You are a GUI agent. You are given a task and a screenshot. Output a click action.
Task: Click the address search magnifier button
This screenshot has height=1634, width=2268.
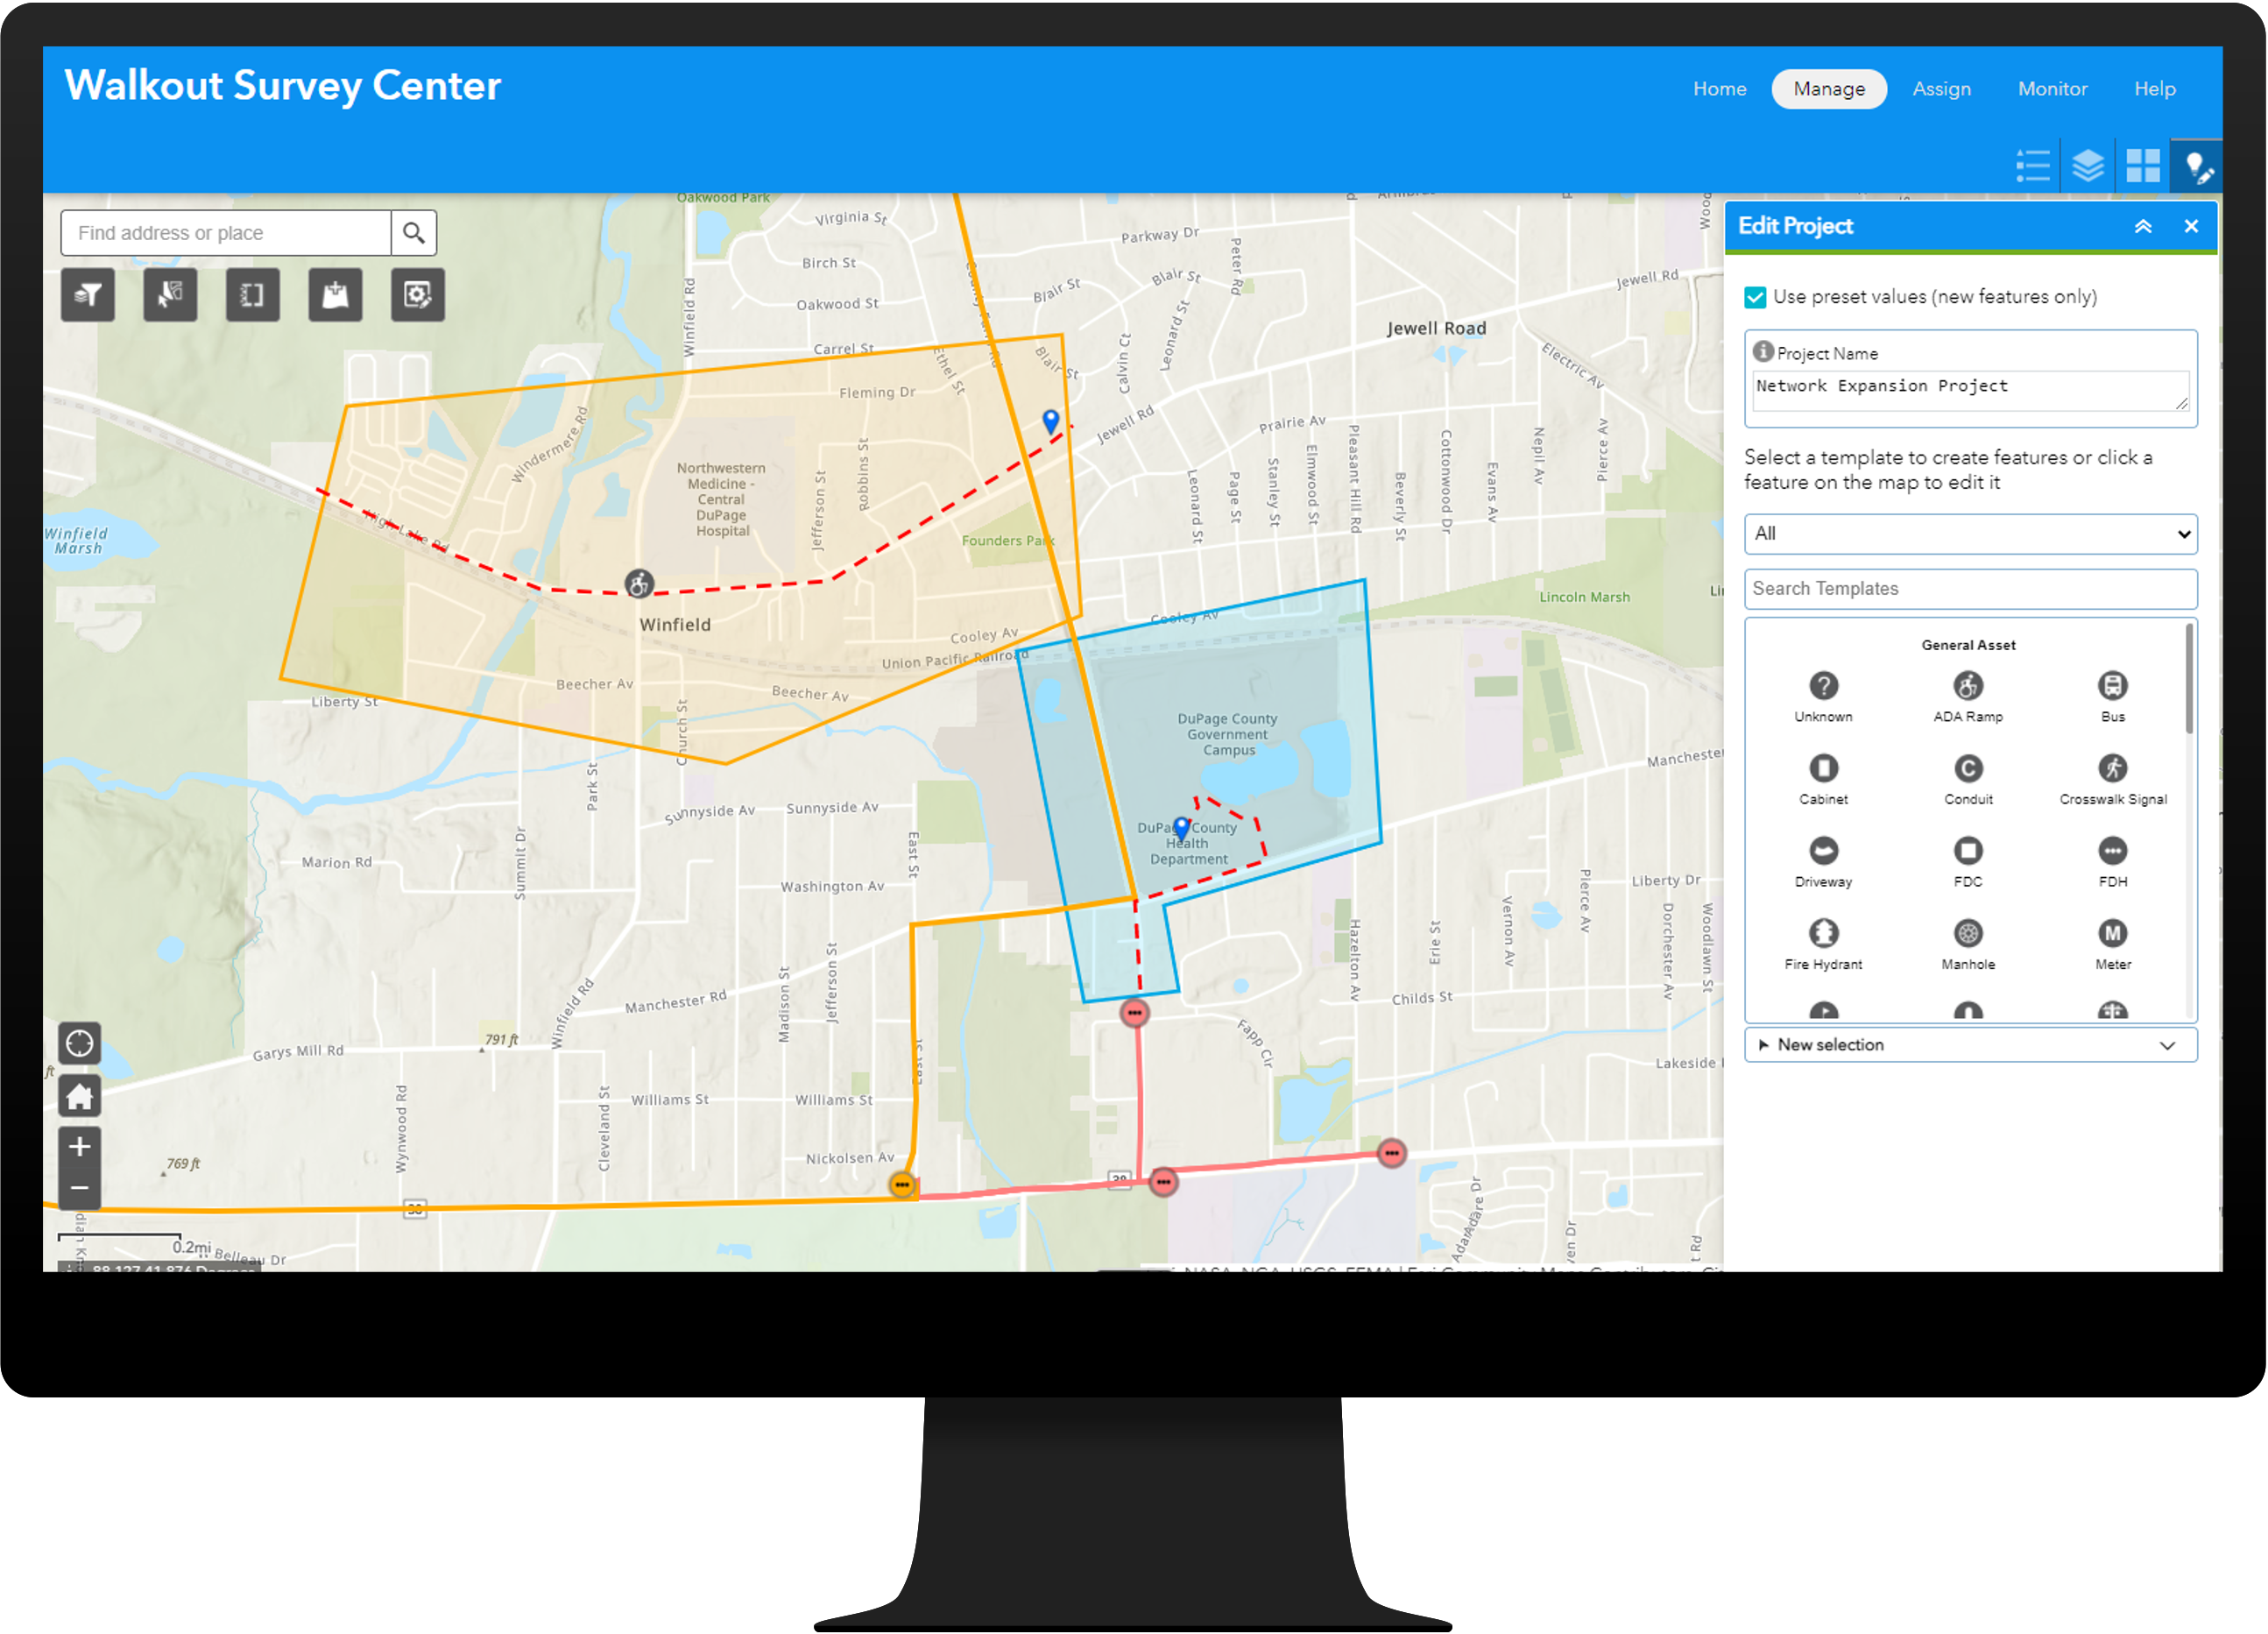414,234
